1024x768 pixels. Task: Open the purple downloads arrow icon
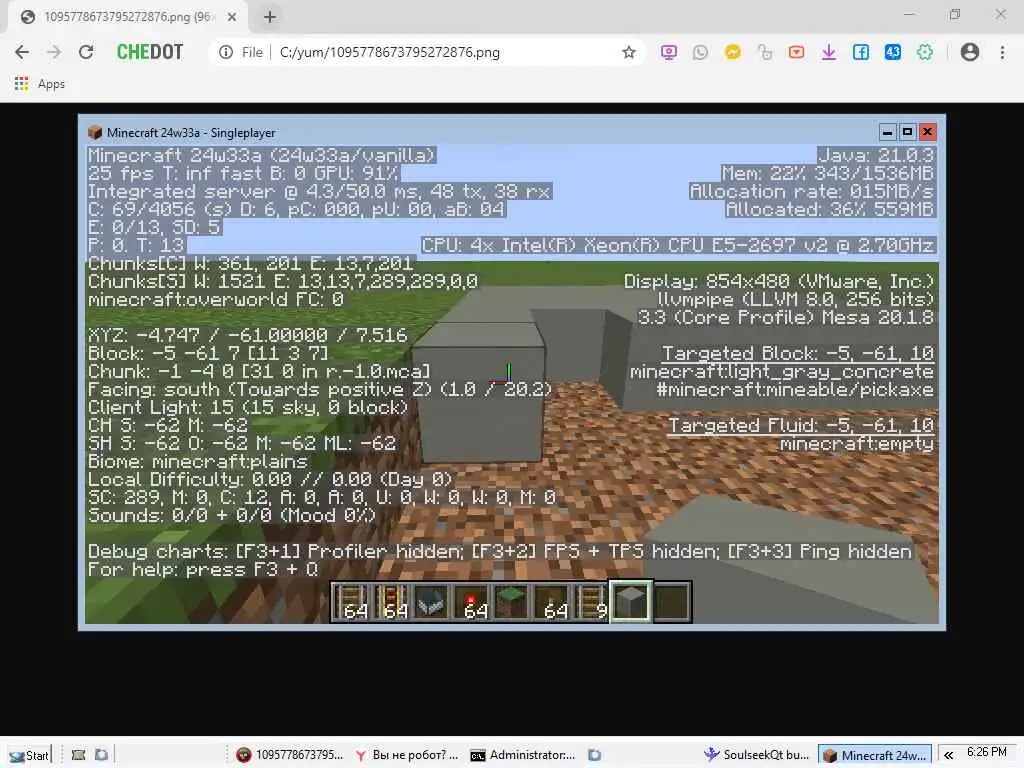(828, 52)
